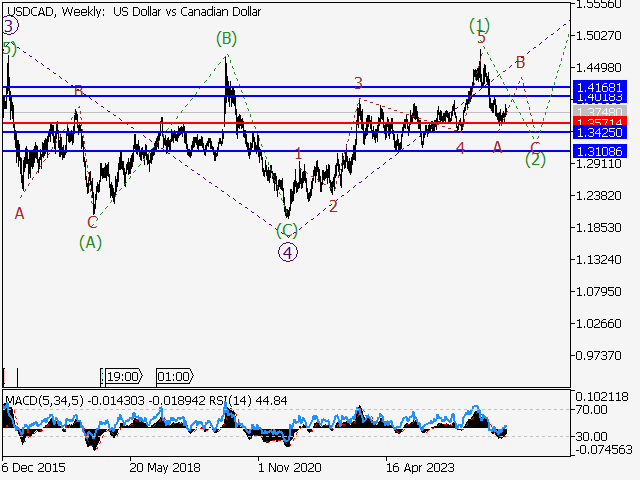
Task: Click the 1 Nov 2020 date label
Action: click(x=290, y=466)
